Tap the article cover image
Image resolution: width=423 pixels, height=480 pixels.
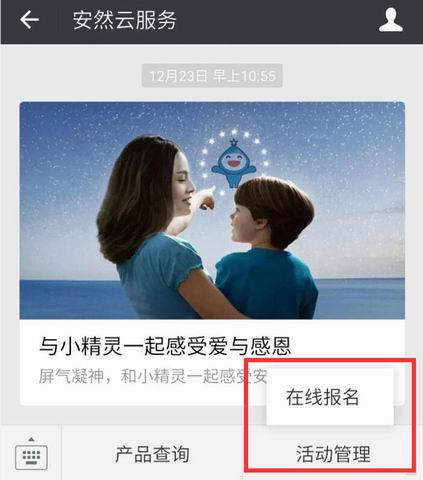[212, 211]
